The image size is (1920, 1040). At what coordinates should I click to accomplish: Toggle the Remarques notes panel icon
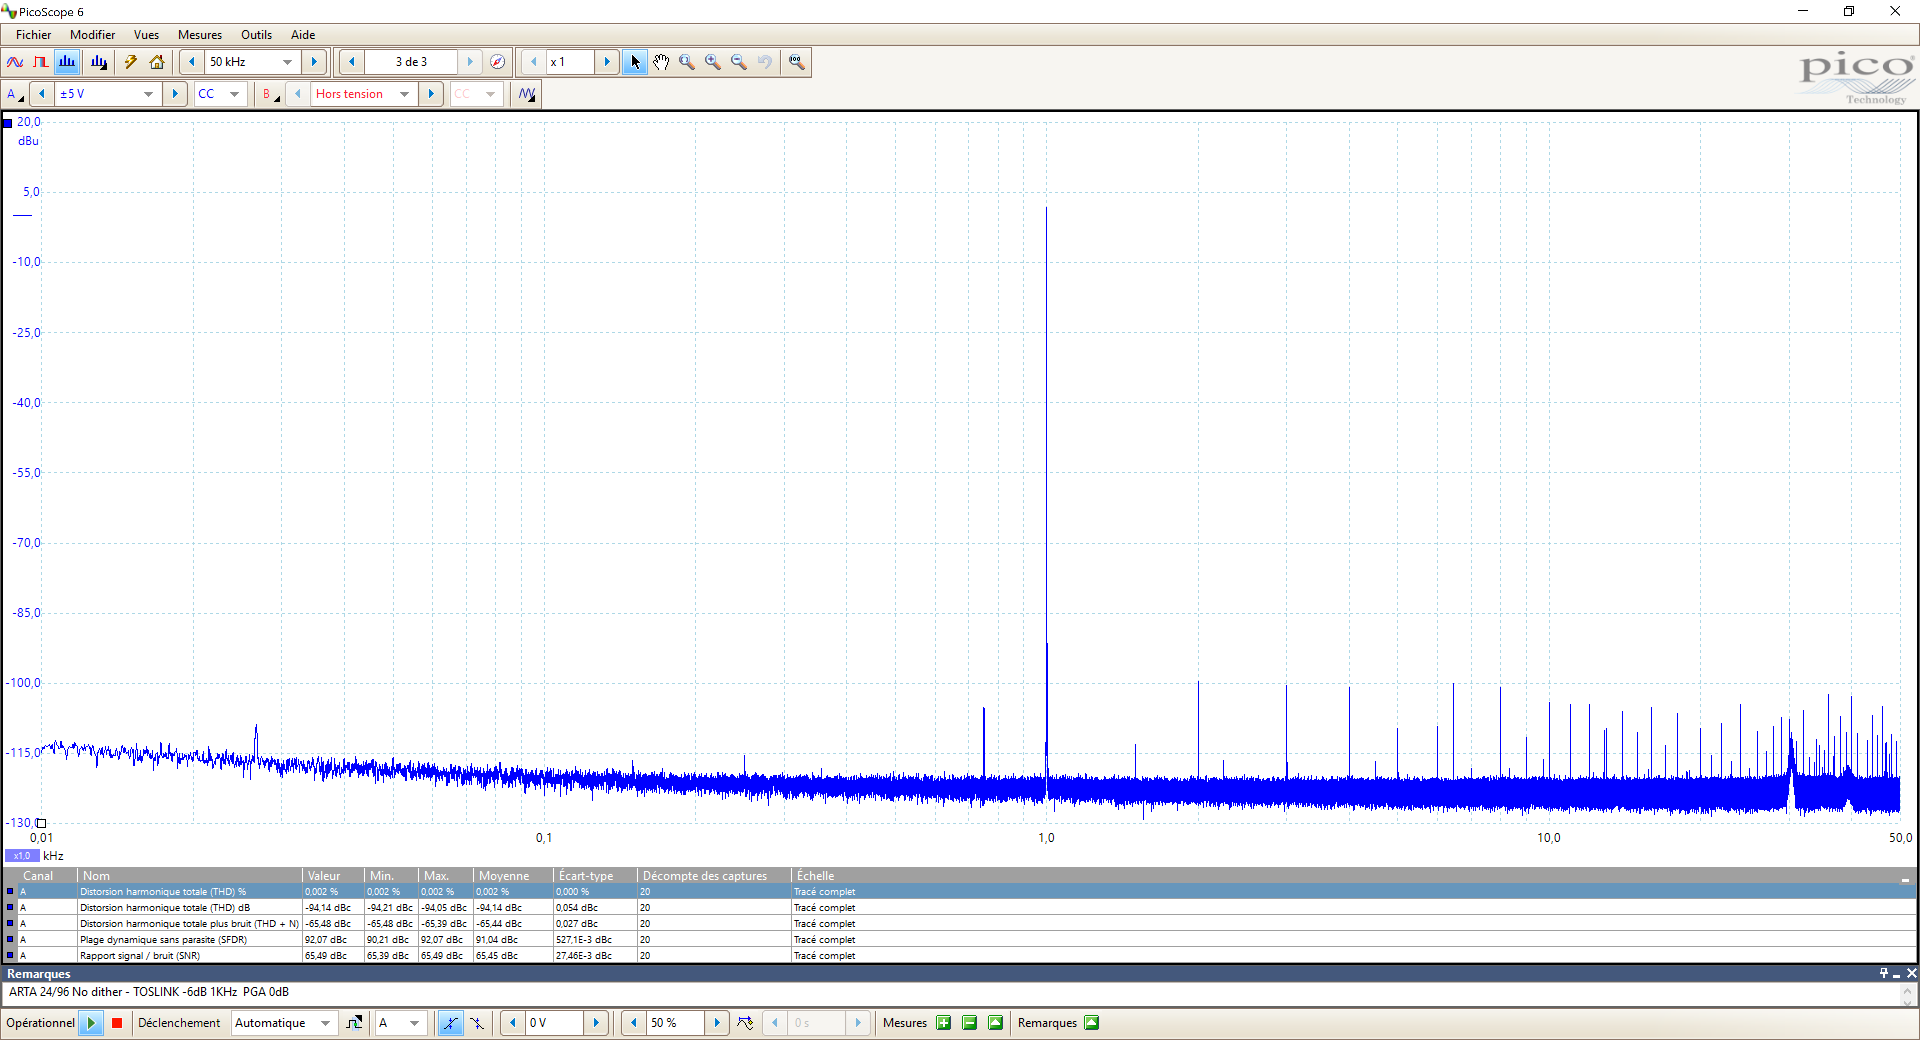tap(1092, 1023)
